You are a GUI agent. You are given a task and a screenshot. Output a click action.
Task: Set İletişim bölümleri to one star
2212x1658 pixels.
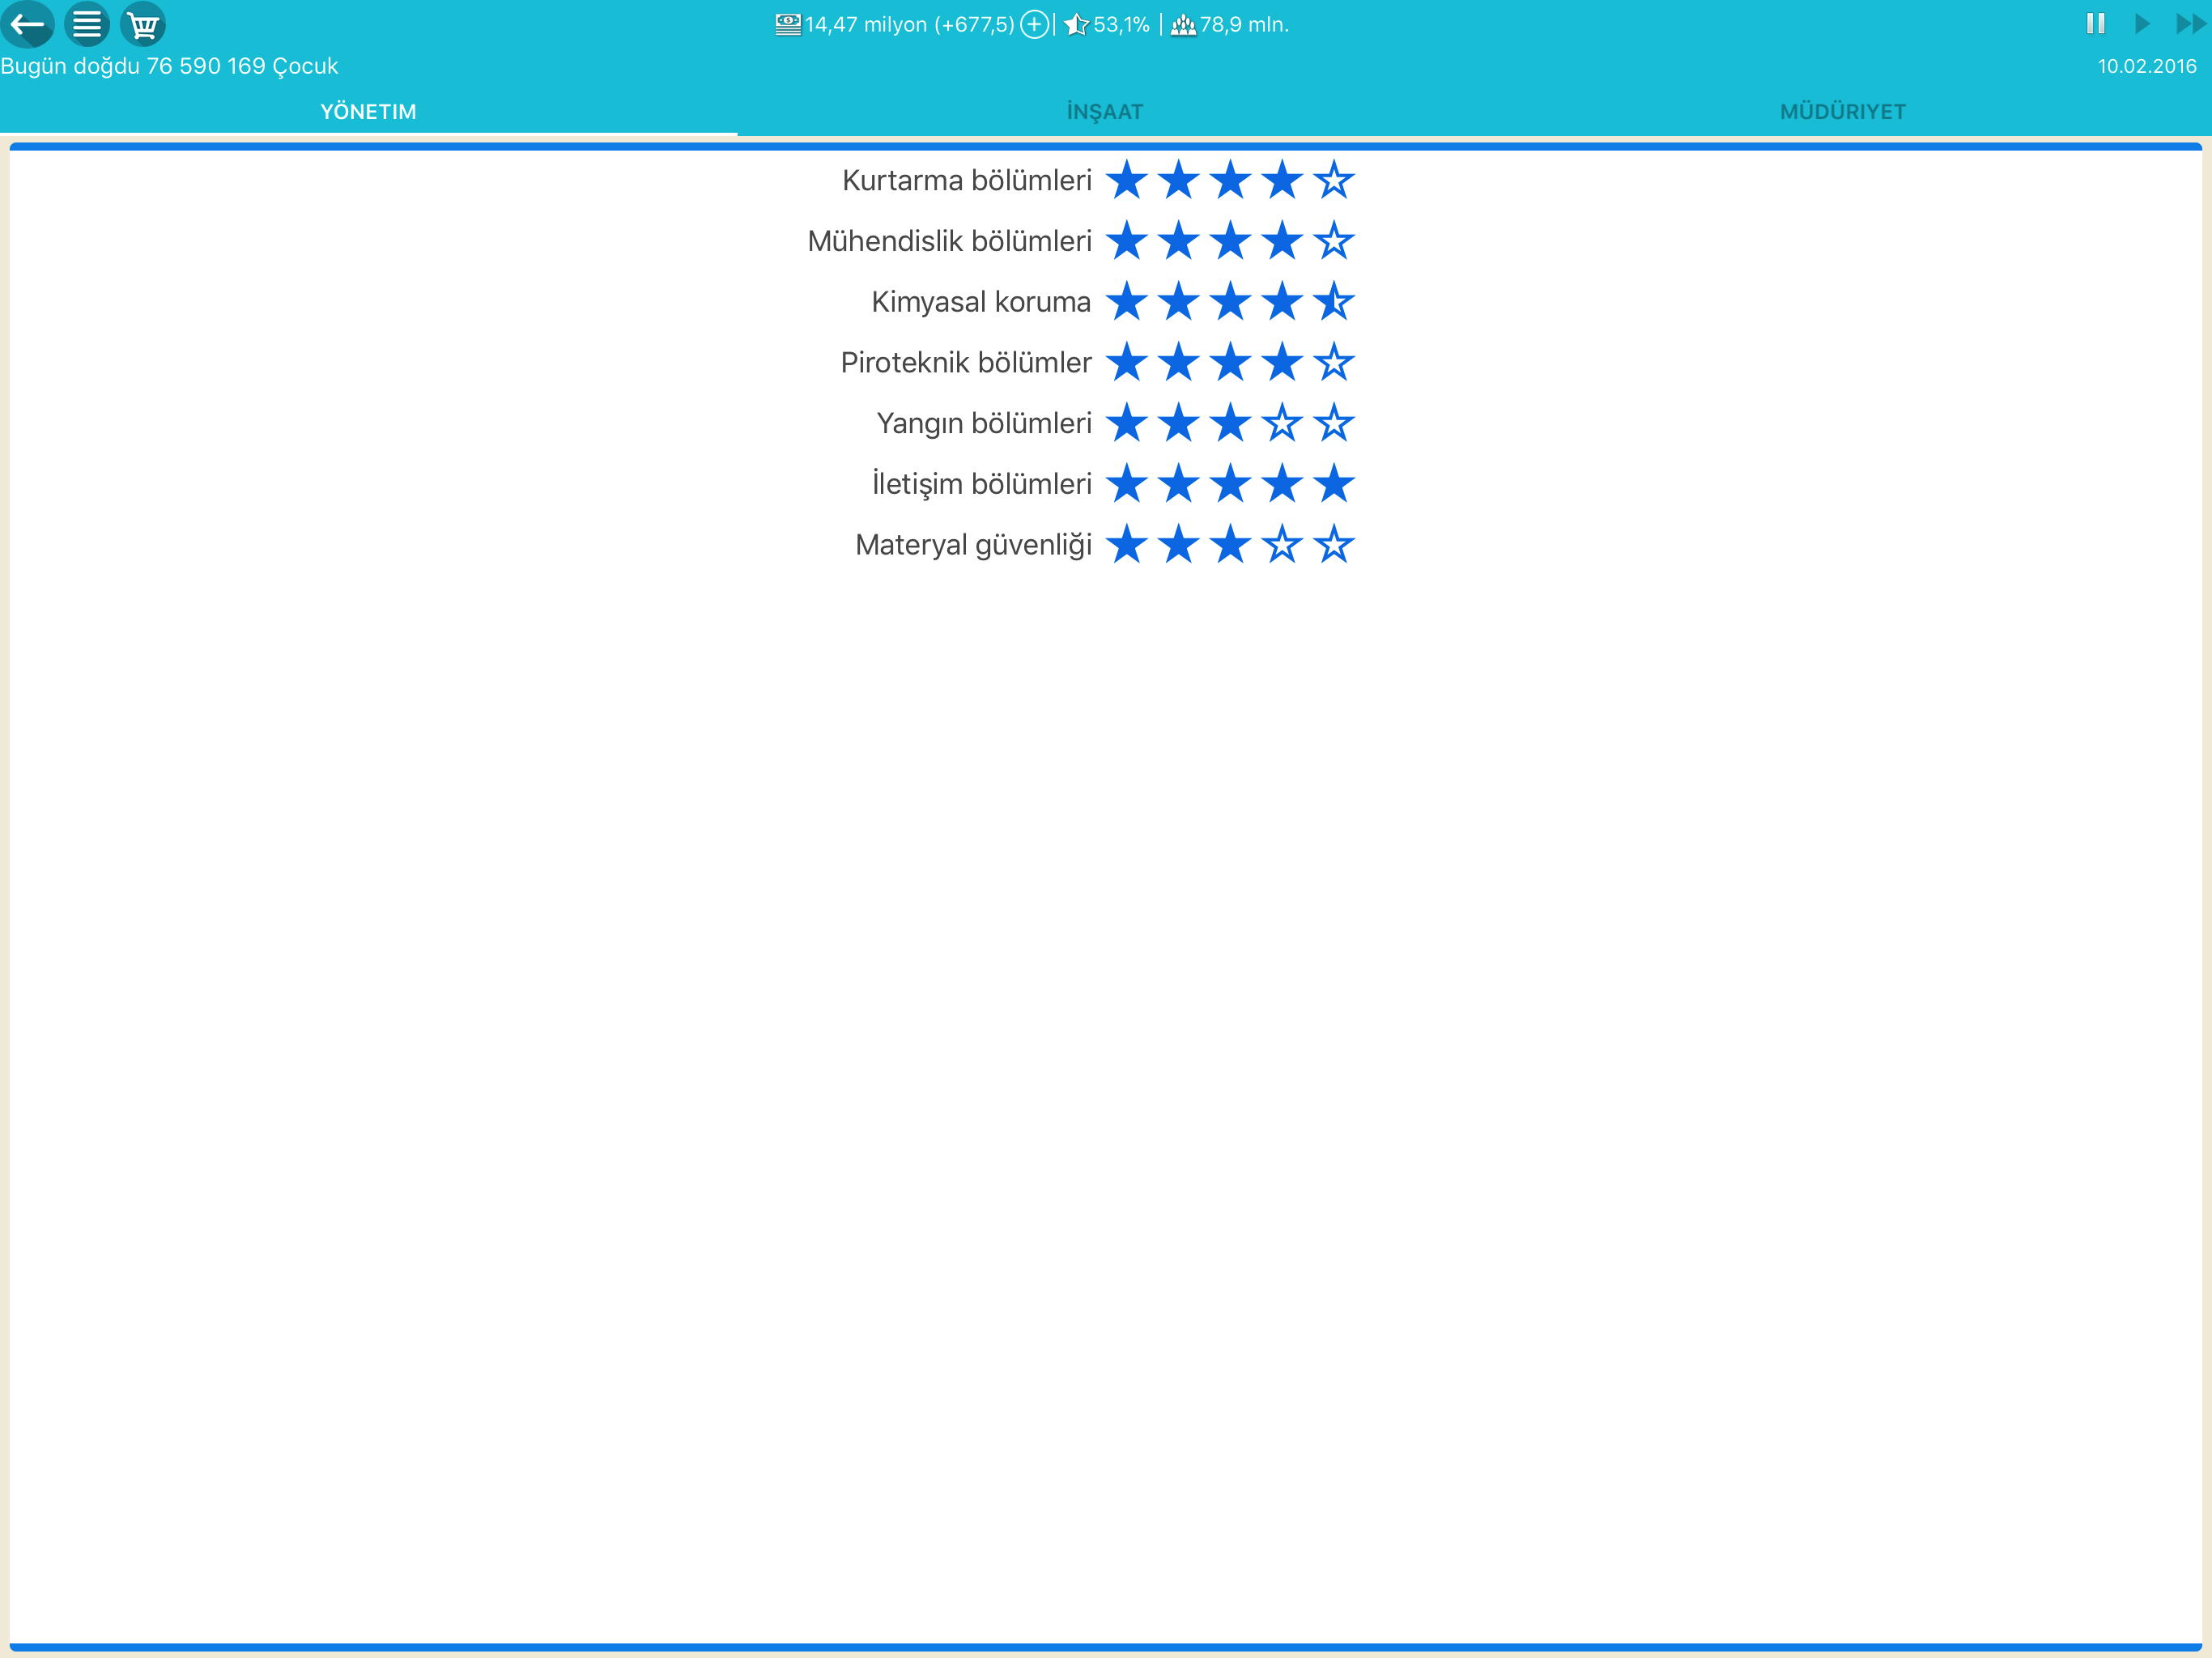tap(1127, 484)
